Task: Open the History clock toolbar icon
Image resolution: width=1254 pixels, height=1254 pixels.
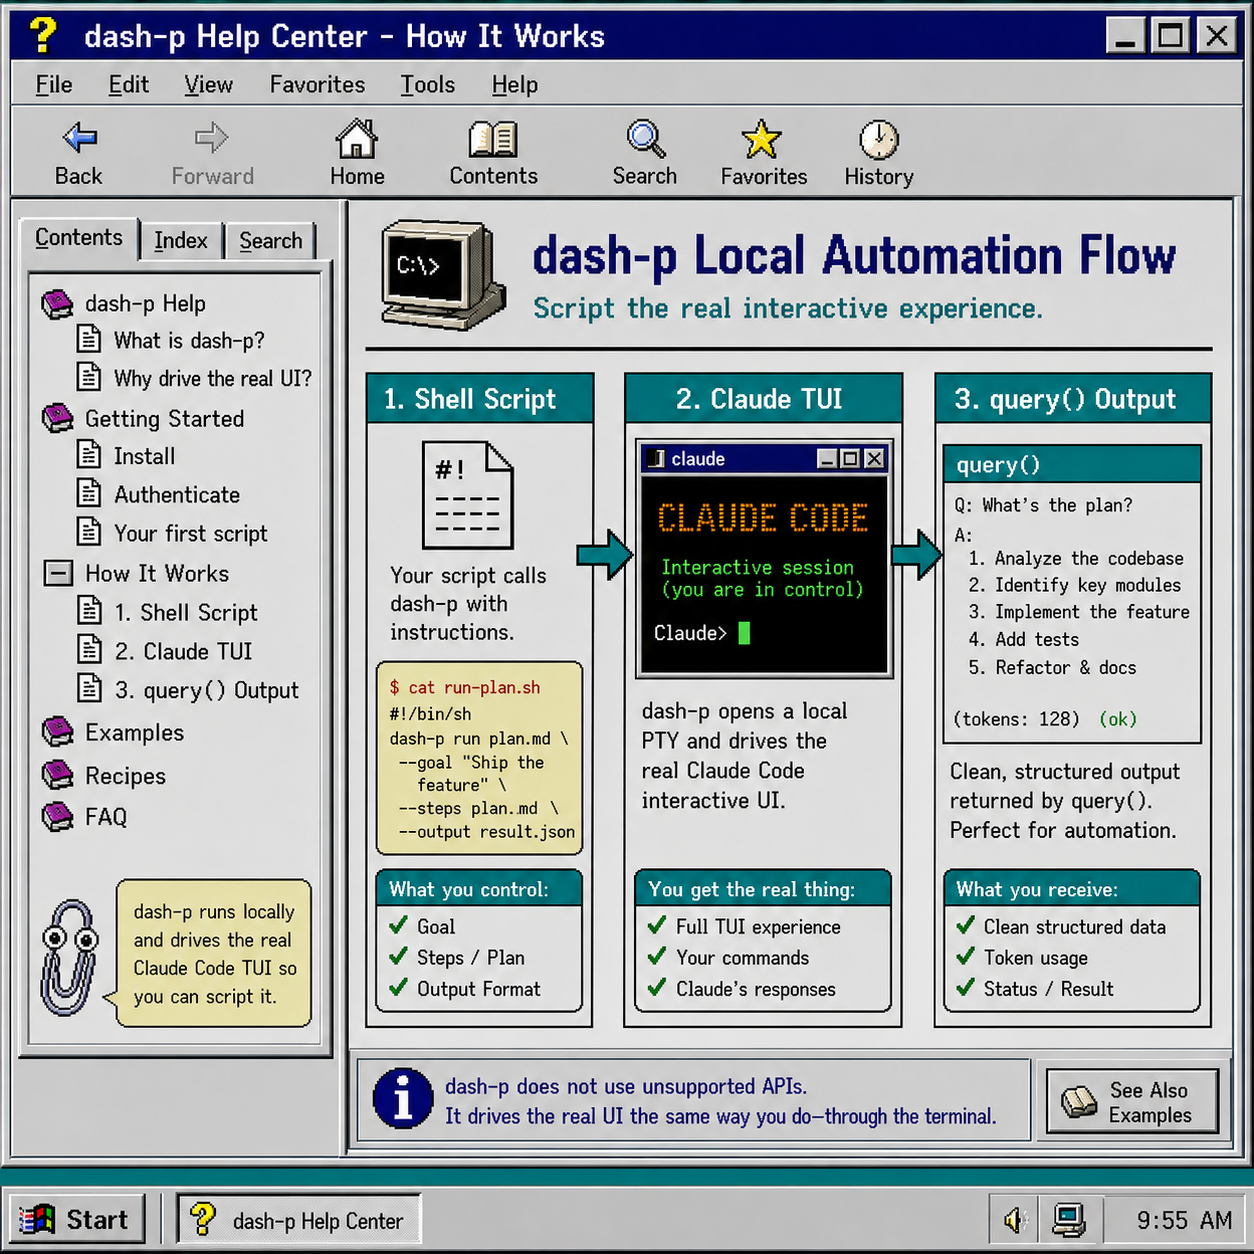Action: [879, 153]
